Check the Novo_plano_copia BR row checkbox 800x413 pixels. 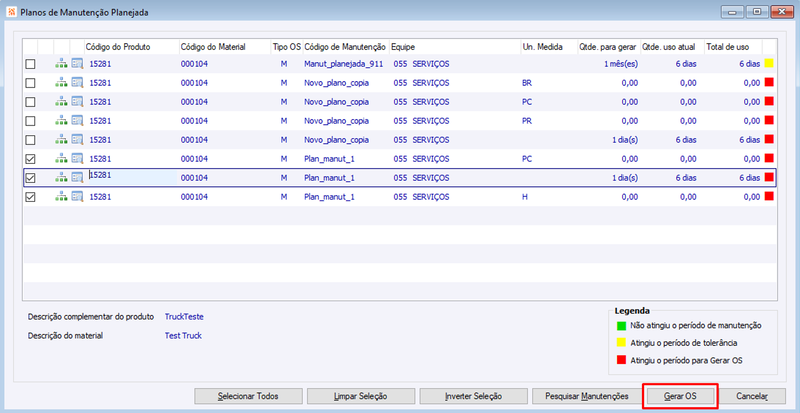tap(31, 83)
